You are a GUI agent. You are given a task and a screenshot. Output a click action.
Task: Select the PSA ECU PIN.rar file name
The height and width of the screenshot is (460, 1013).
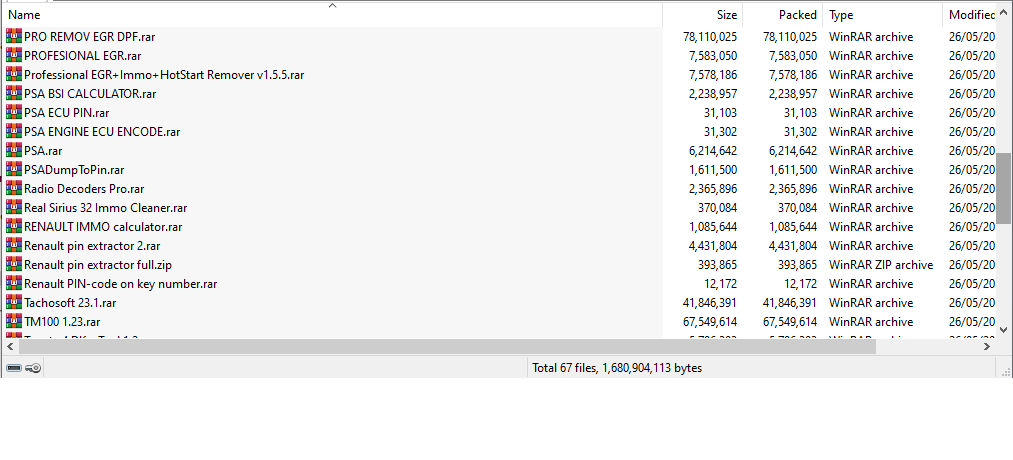point(67,112)
